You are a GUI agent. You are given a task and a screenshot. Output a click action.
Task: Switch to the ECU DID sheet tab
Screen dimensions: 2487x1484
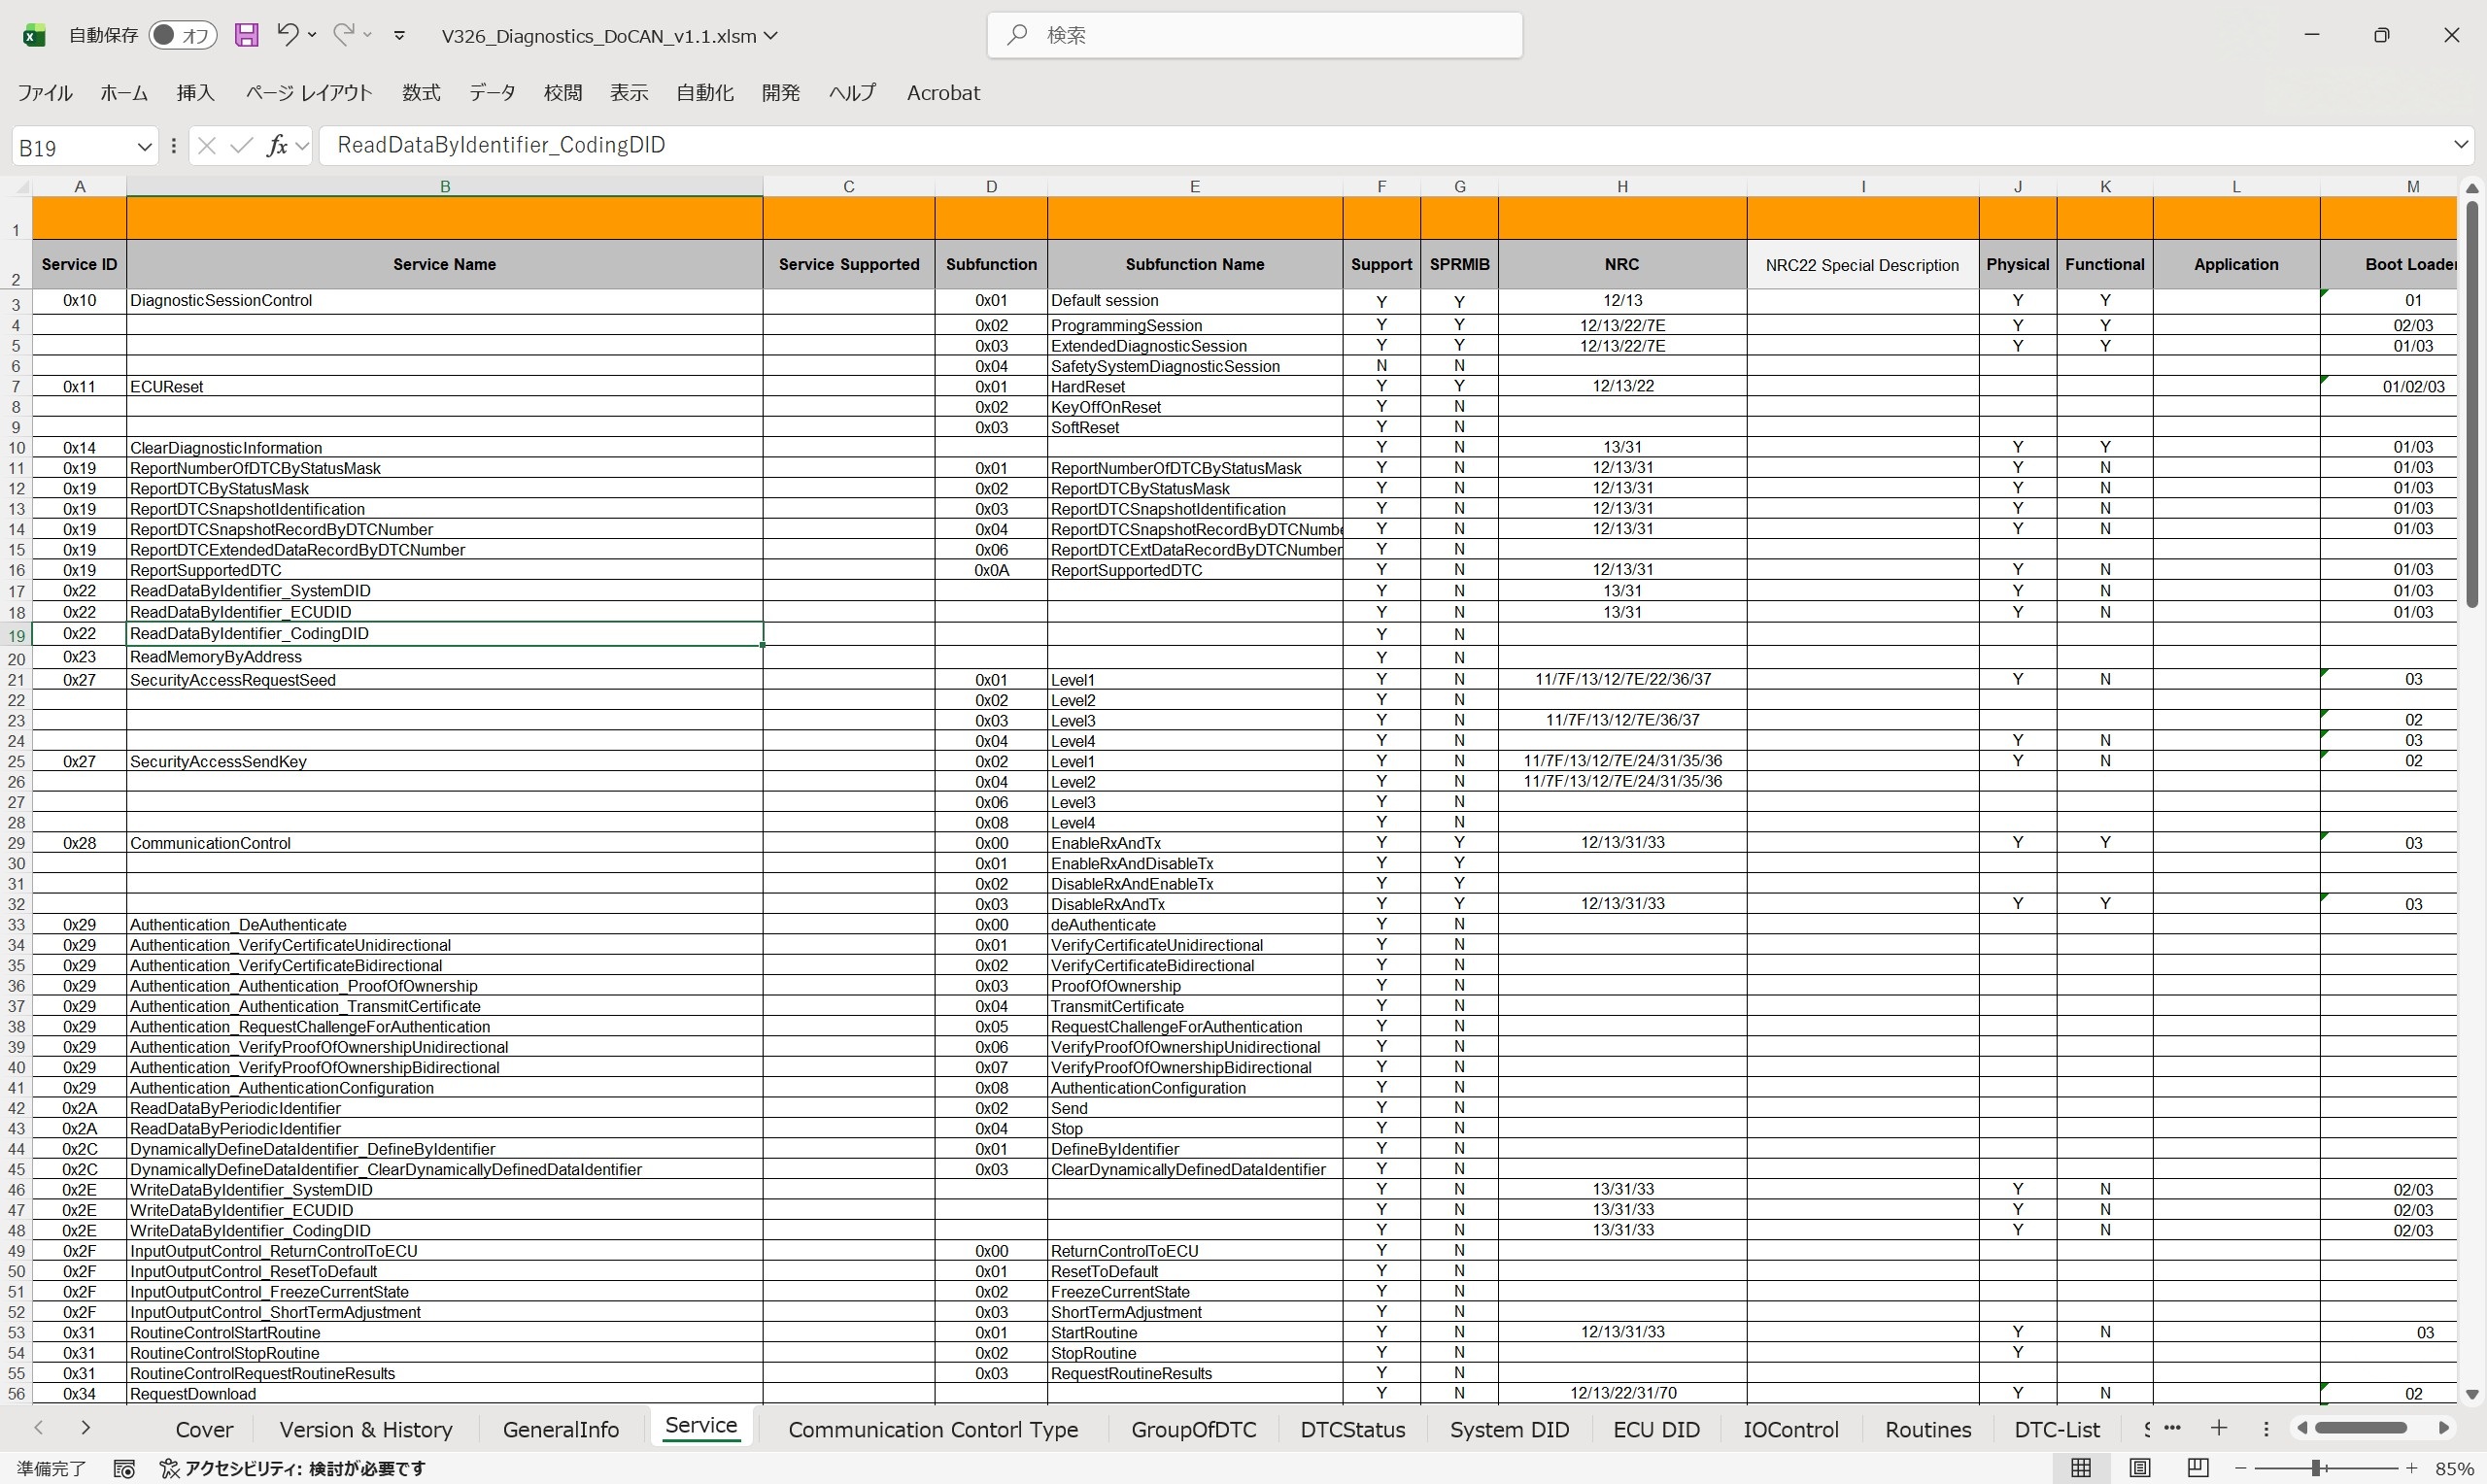point(1656,1430)
